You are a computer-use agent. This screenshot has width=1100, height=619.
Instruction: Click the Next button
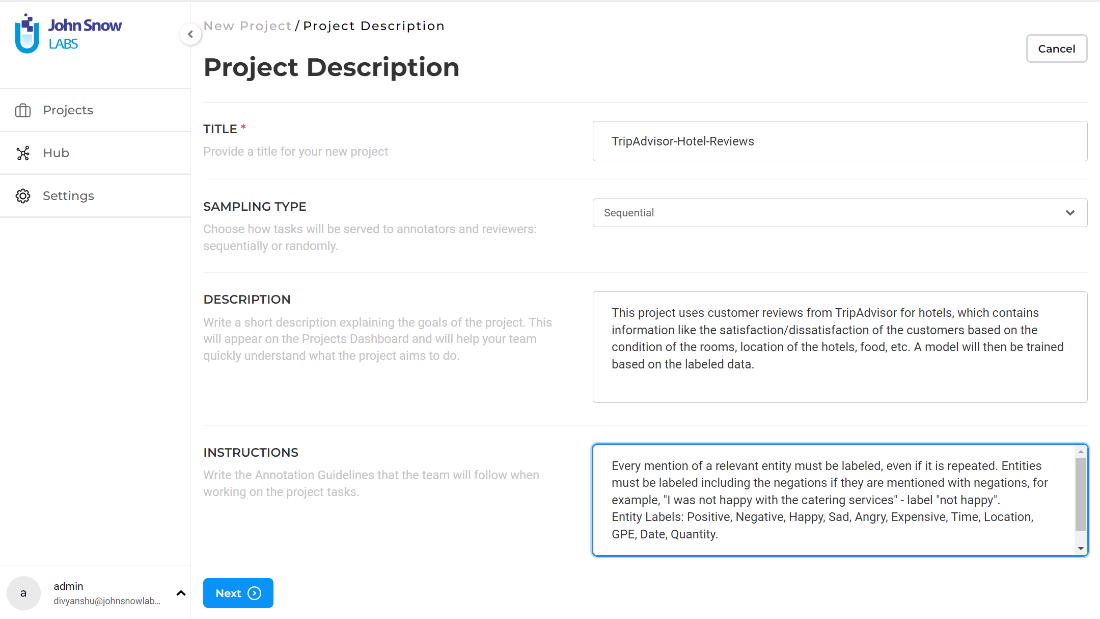238,593
